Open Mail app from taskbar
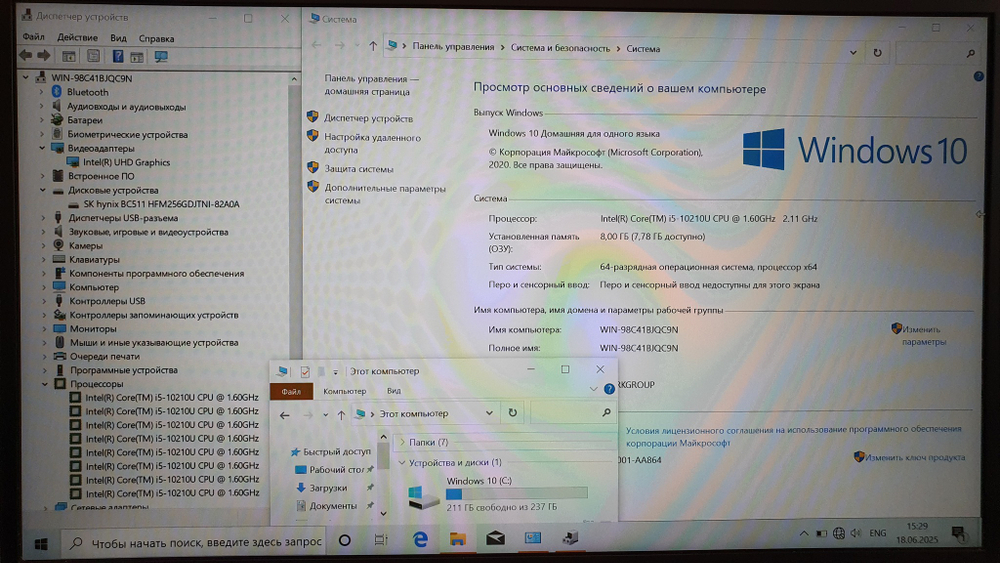The height and width of the screenshot is (563, 1000). [x=495, y=539]
